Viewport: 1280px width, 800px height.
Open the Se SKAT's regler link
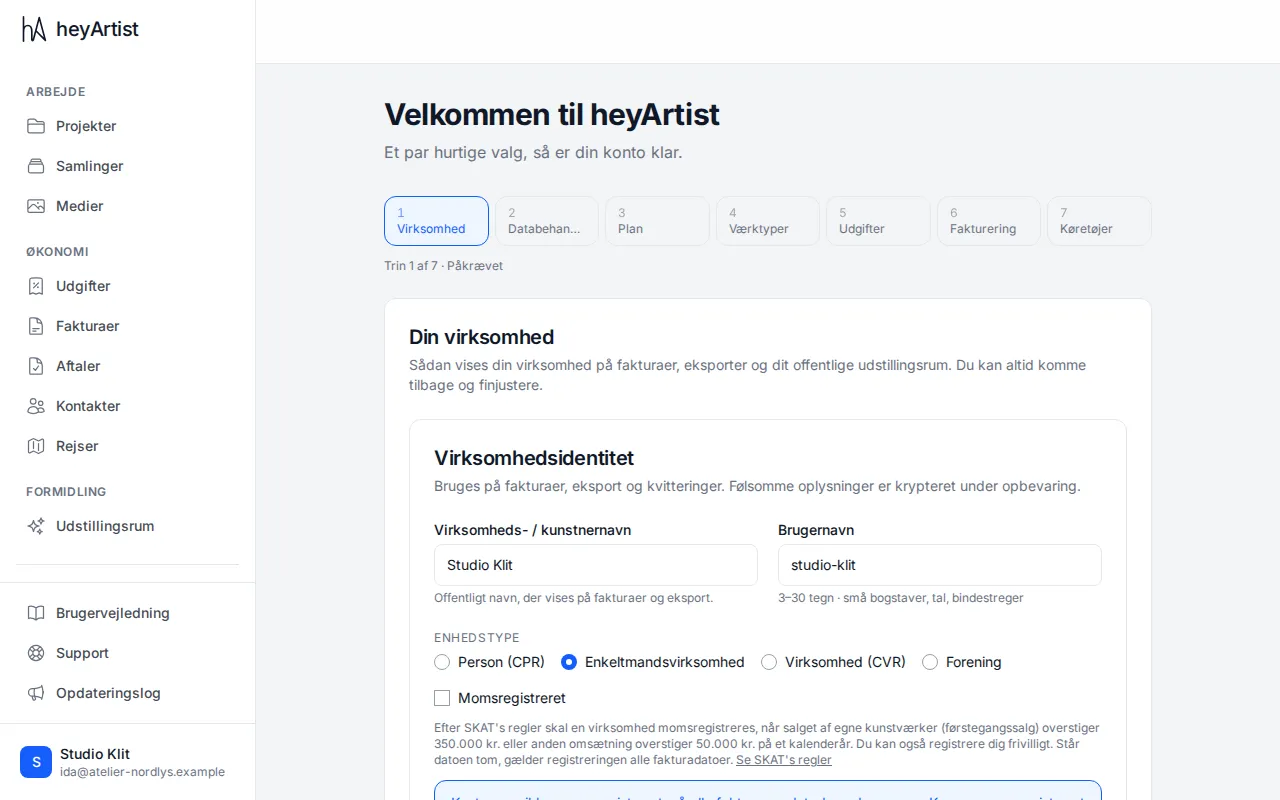pos(784,760)
